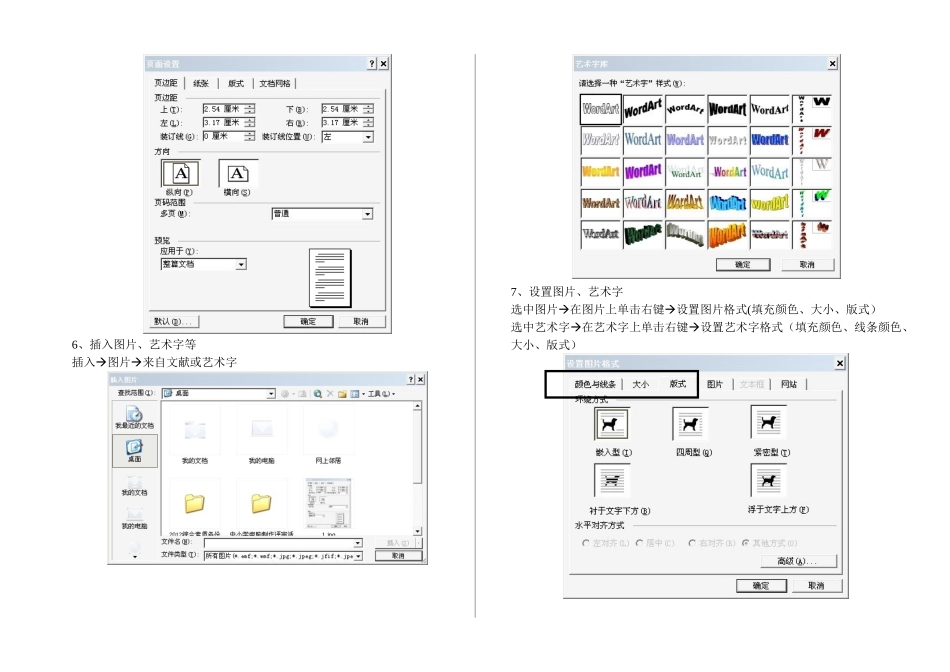The height and width of the screenshot is (672, 950).
Task: Click help question mark in 页面设置 dialog
Action: 372,64
